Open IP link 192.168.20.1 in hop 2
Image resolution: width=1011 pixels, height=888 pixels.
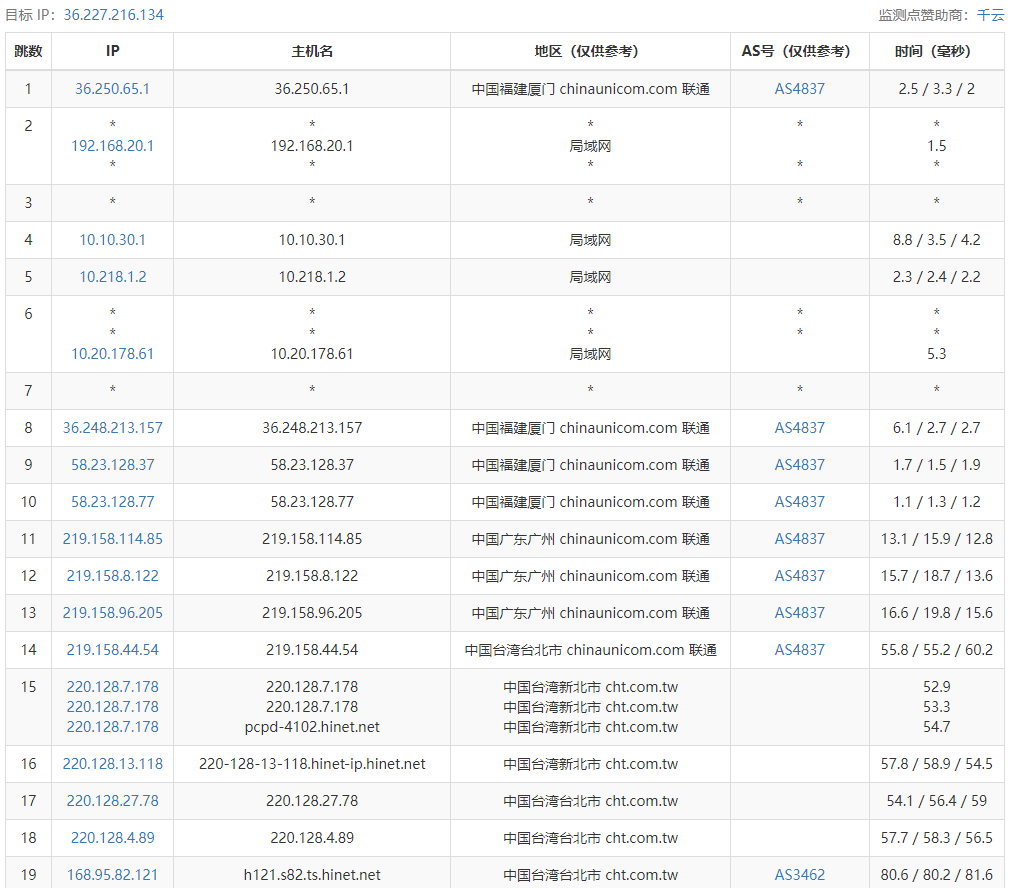[112, 146]
